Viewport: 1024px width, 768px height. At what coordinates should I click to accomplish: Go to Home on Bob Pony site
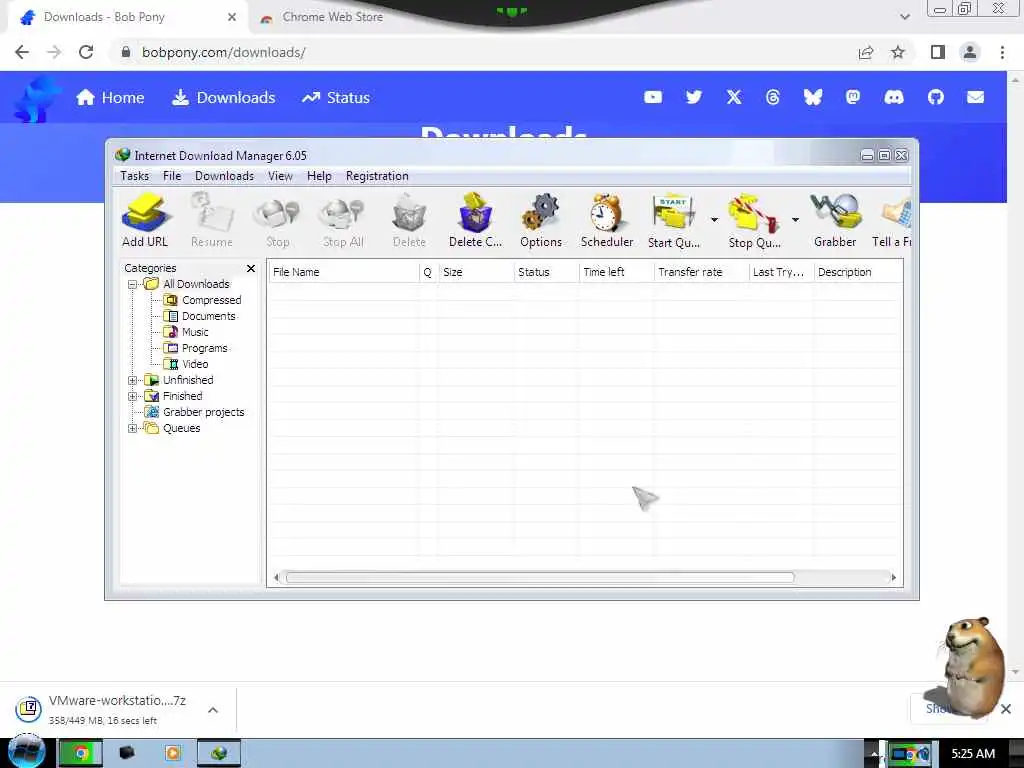[x=110, y=97]
